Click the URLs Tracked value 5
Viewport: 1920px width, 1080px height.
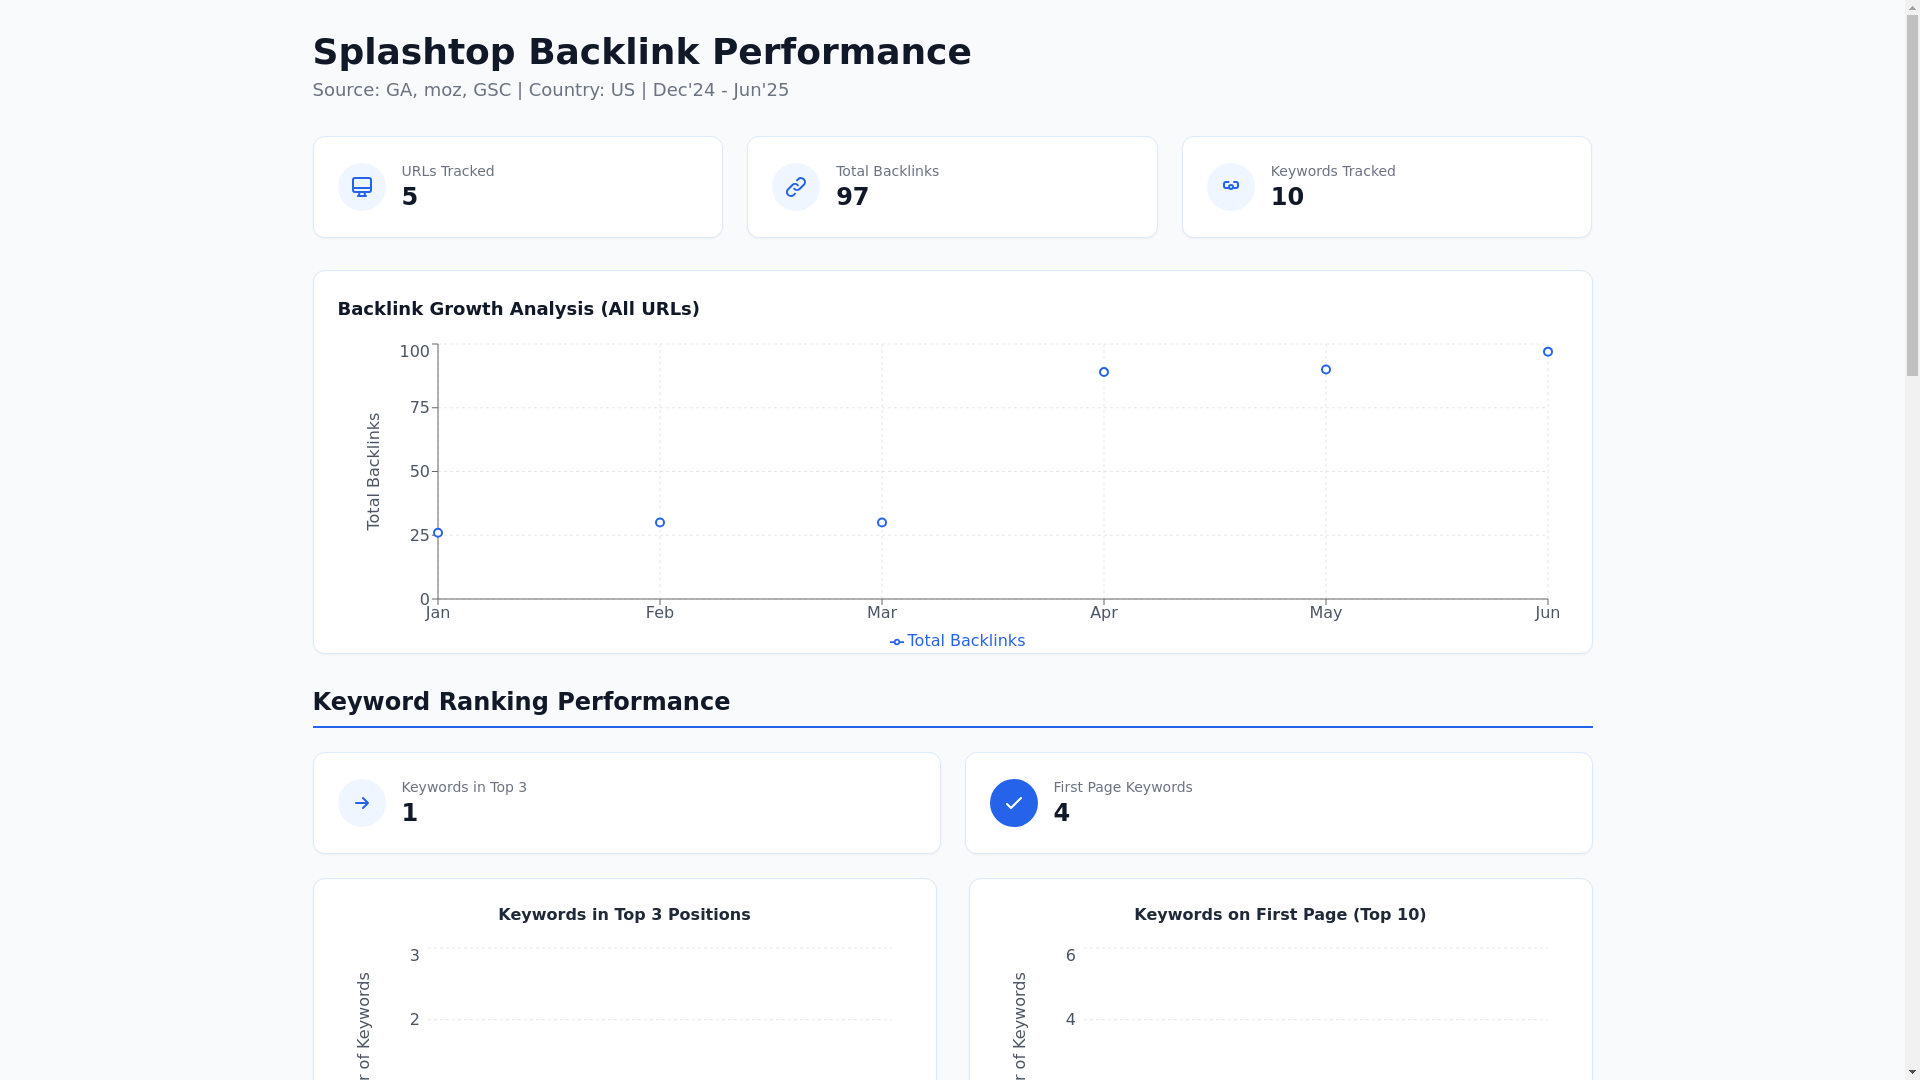(410, 197)
